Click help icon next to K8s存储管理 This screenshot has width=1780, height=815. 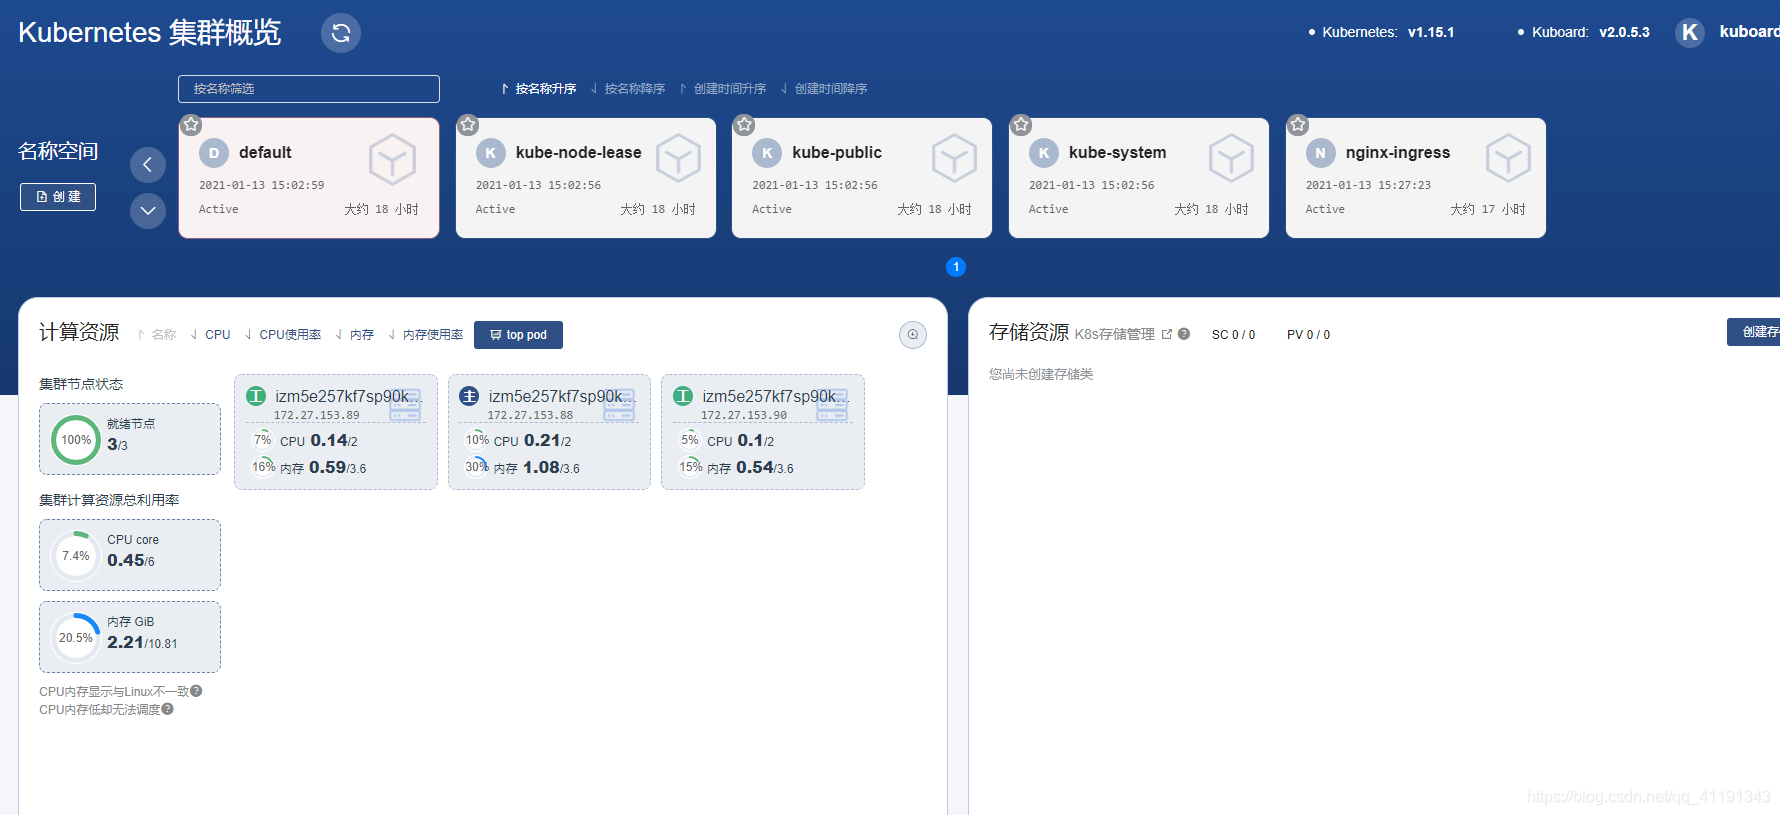(x=1184, y=334)
